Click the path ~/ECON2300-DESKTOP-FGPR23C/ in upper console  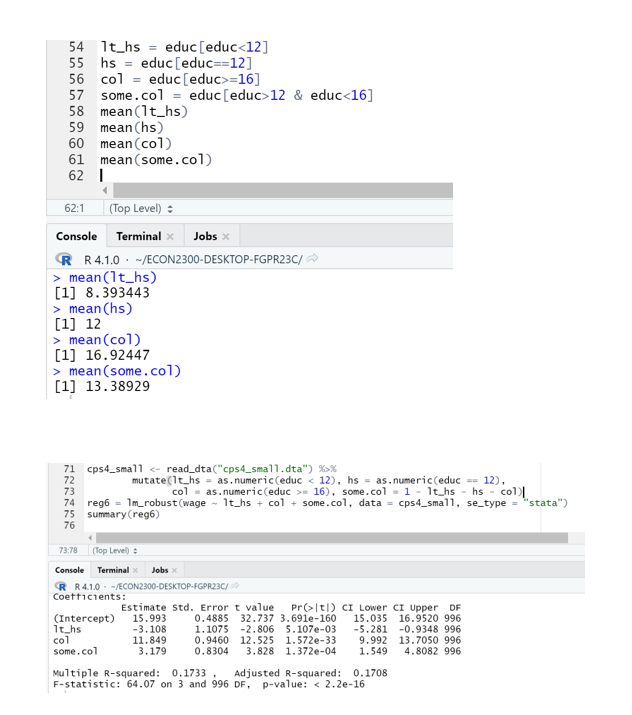click(219, 259)
